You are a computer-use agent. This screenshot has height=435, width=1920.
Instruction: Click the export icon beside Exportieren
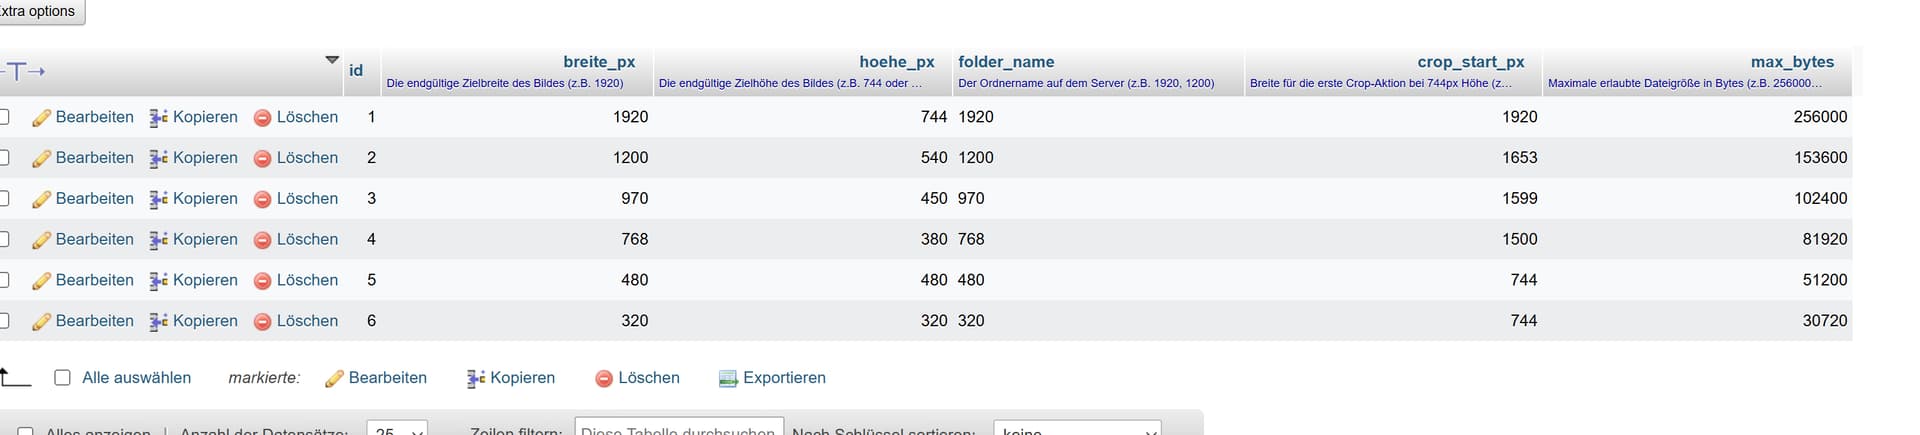[x=728, y=378]
